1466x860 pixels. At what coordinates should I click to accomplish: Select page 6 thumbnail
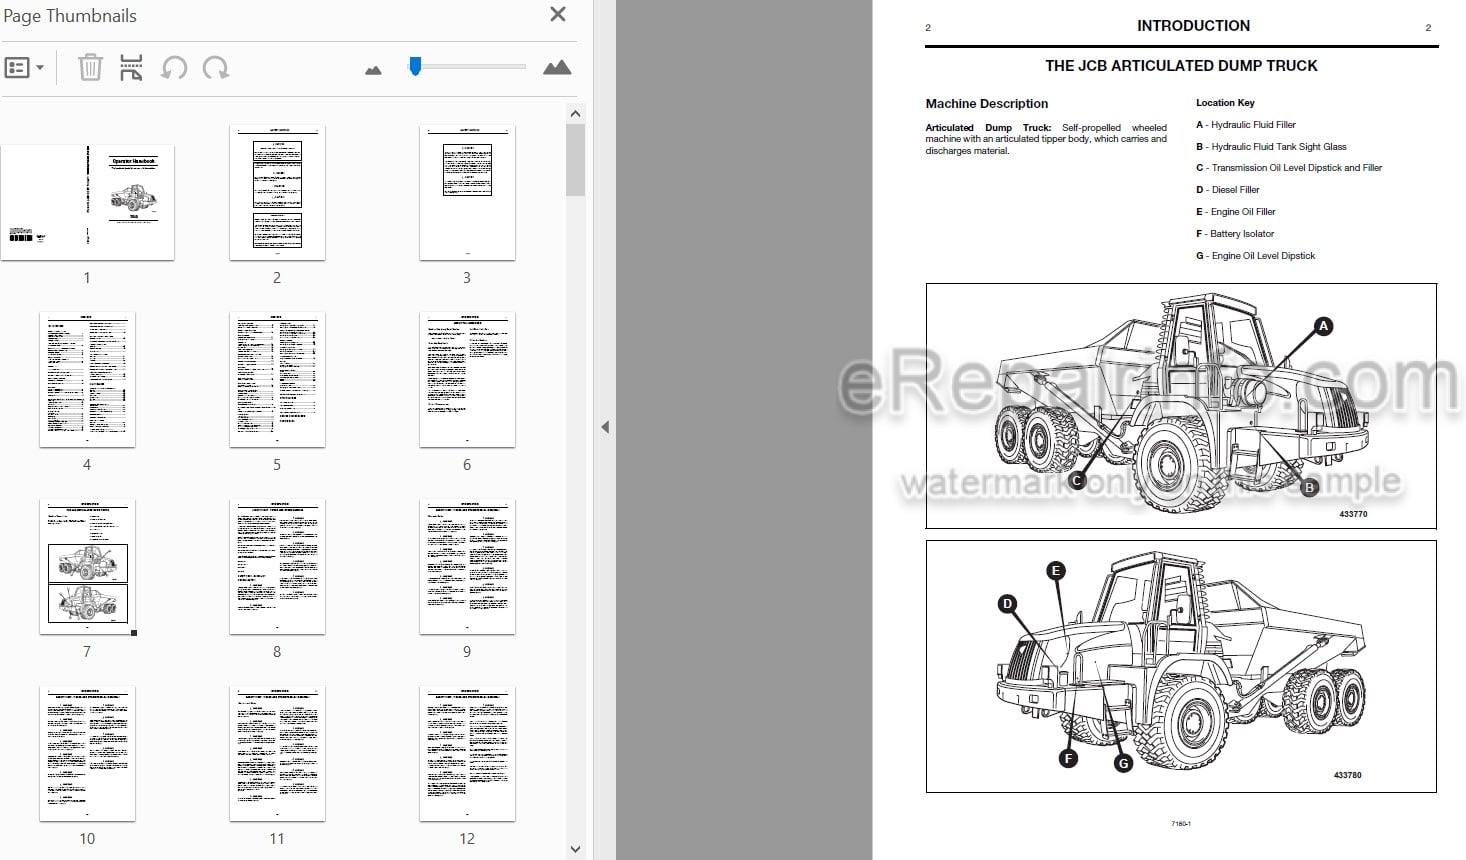click(467, 379)
